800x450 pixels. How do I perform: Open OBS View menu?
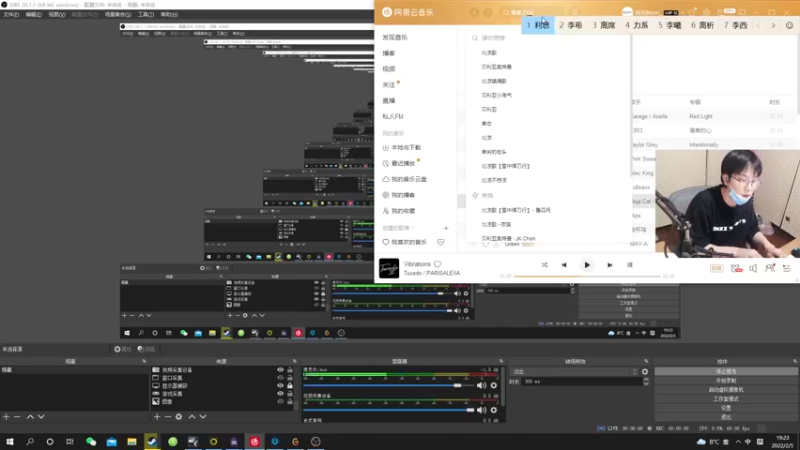pos(56,14)
